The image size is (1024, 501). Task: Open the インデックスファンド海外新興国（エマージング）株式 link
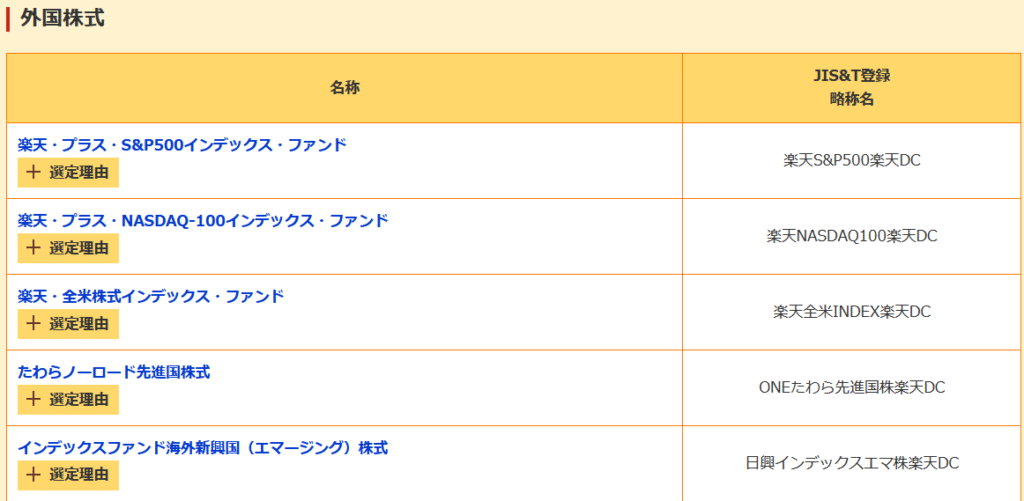coord(203,448)
